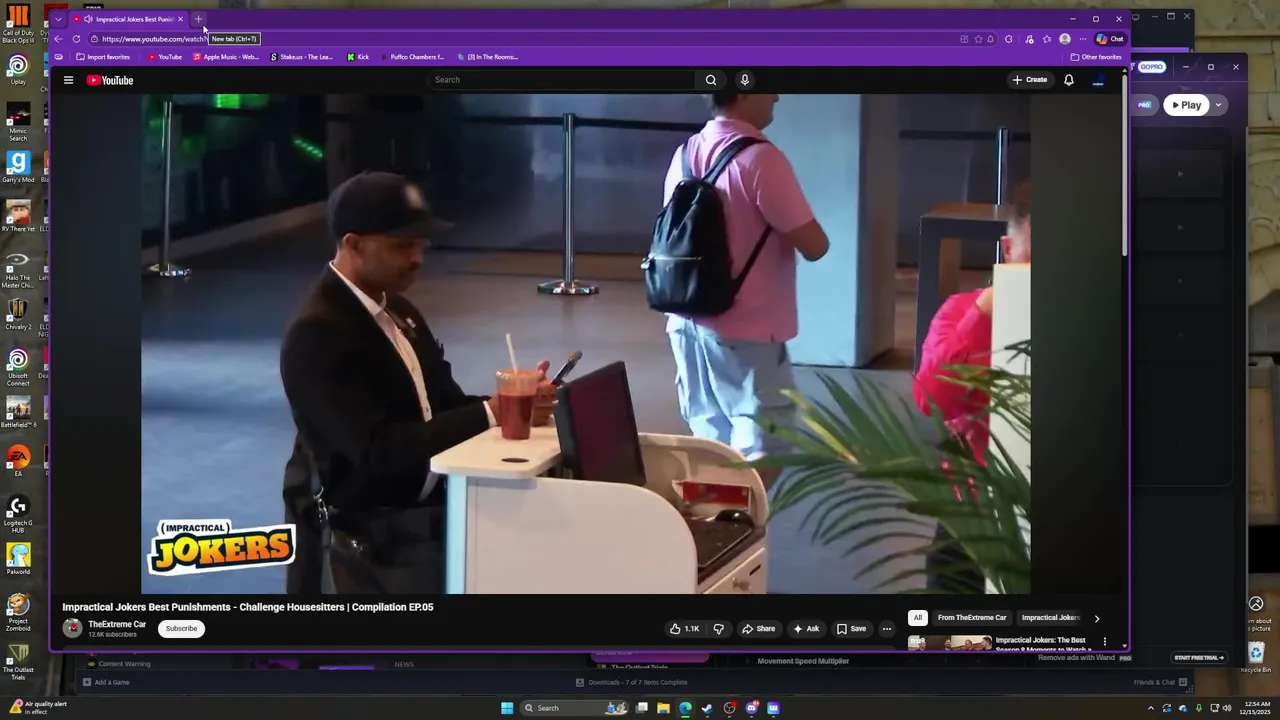This screenshot has height=720, width=1280.
Task: Open Project Zomboid desktop shortcut
Action: pos(18,613)
